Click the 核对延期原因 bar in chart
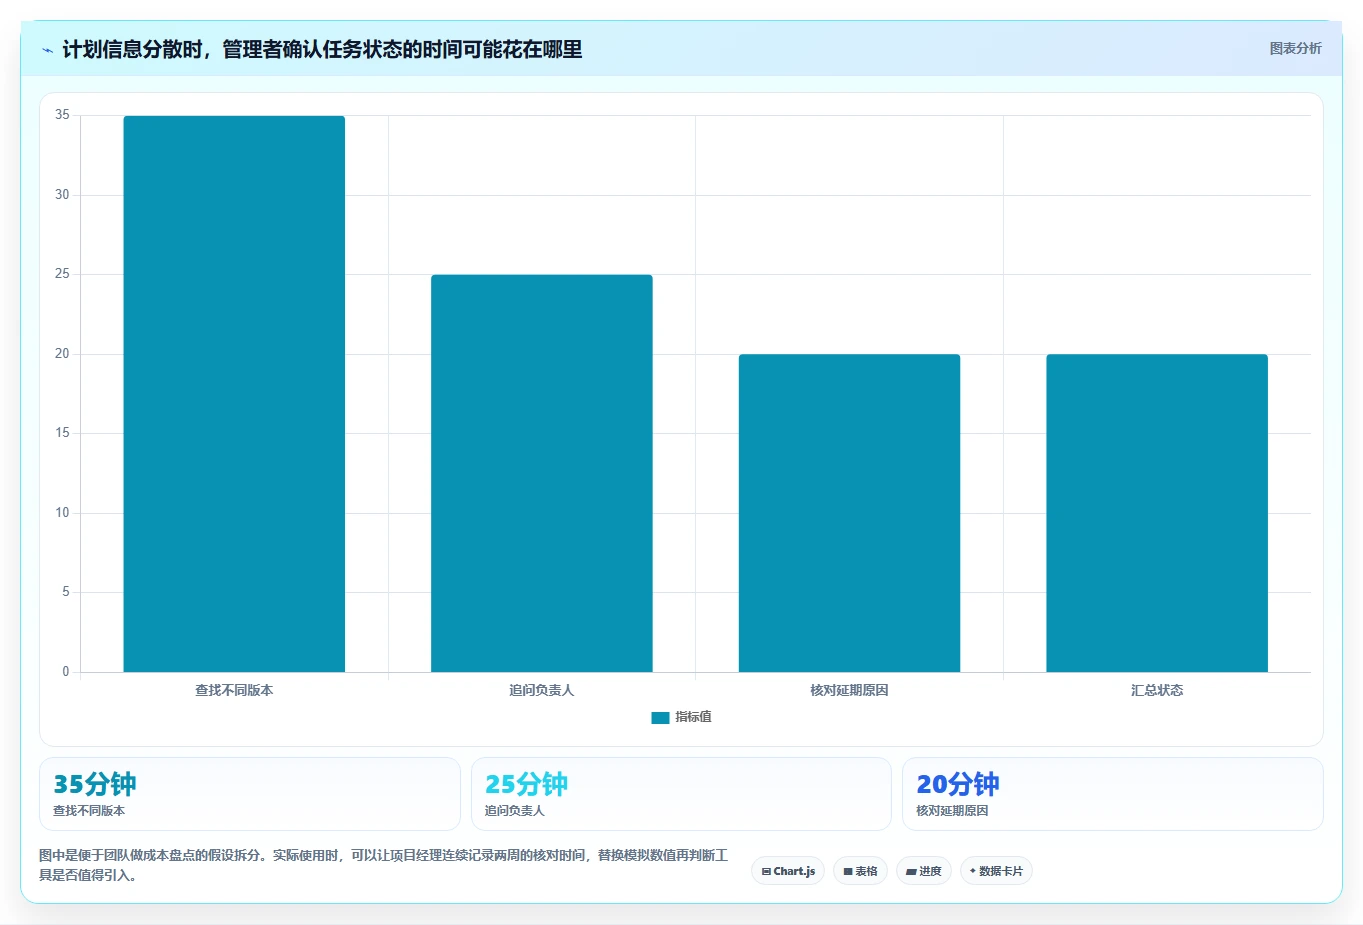 pos(849,513)
